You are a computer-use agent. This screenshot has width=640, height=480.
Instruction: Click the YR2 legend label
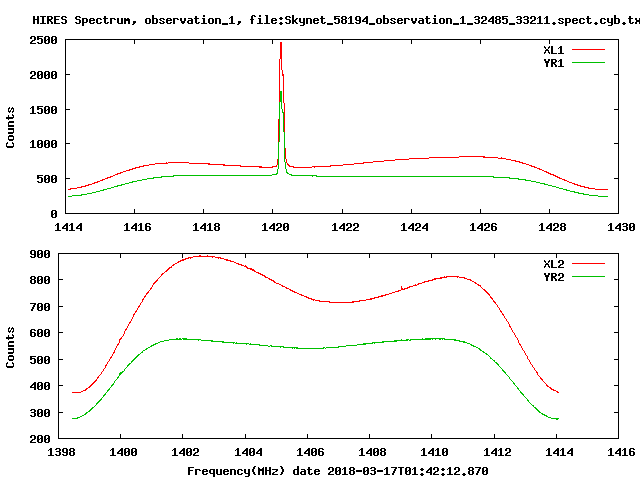tap(553, 277)
